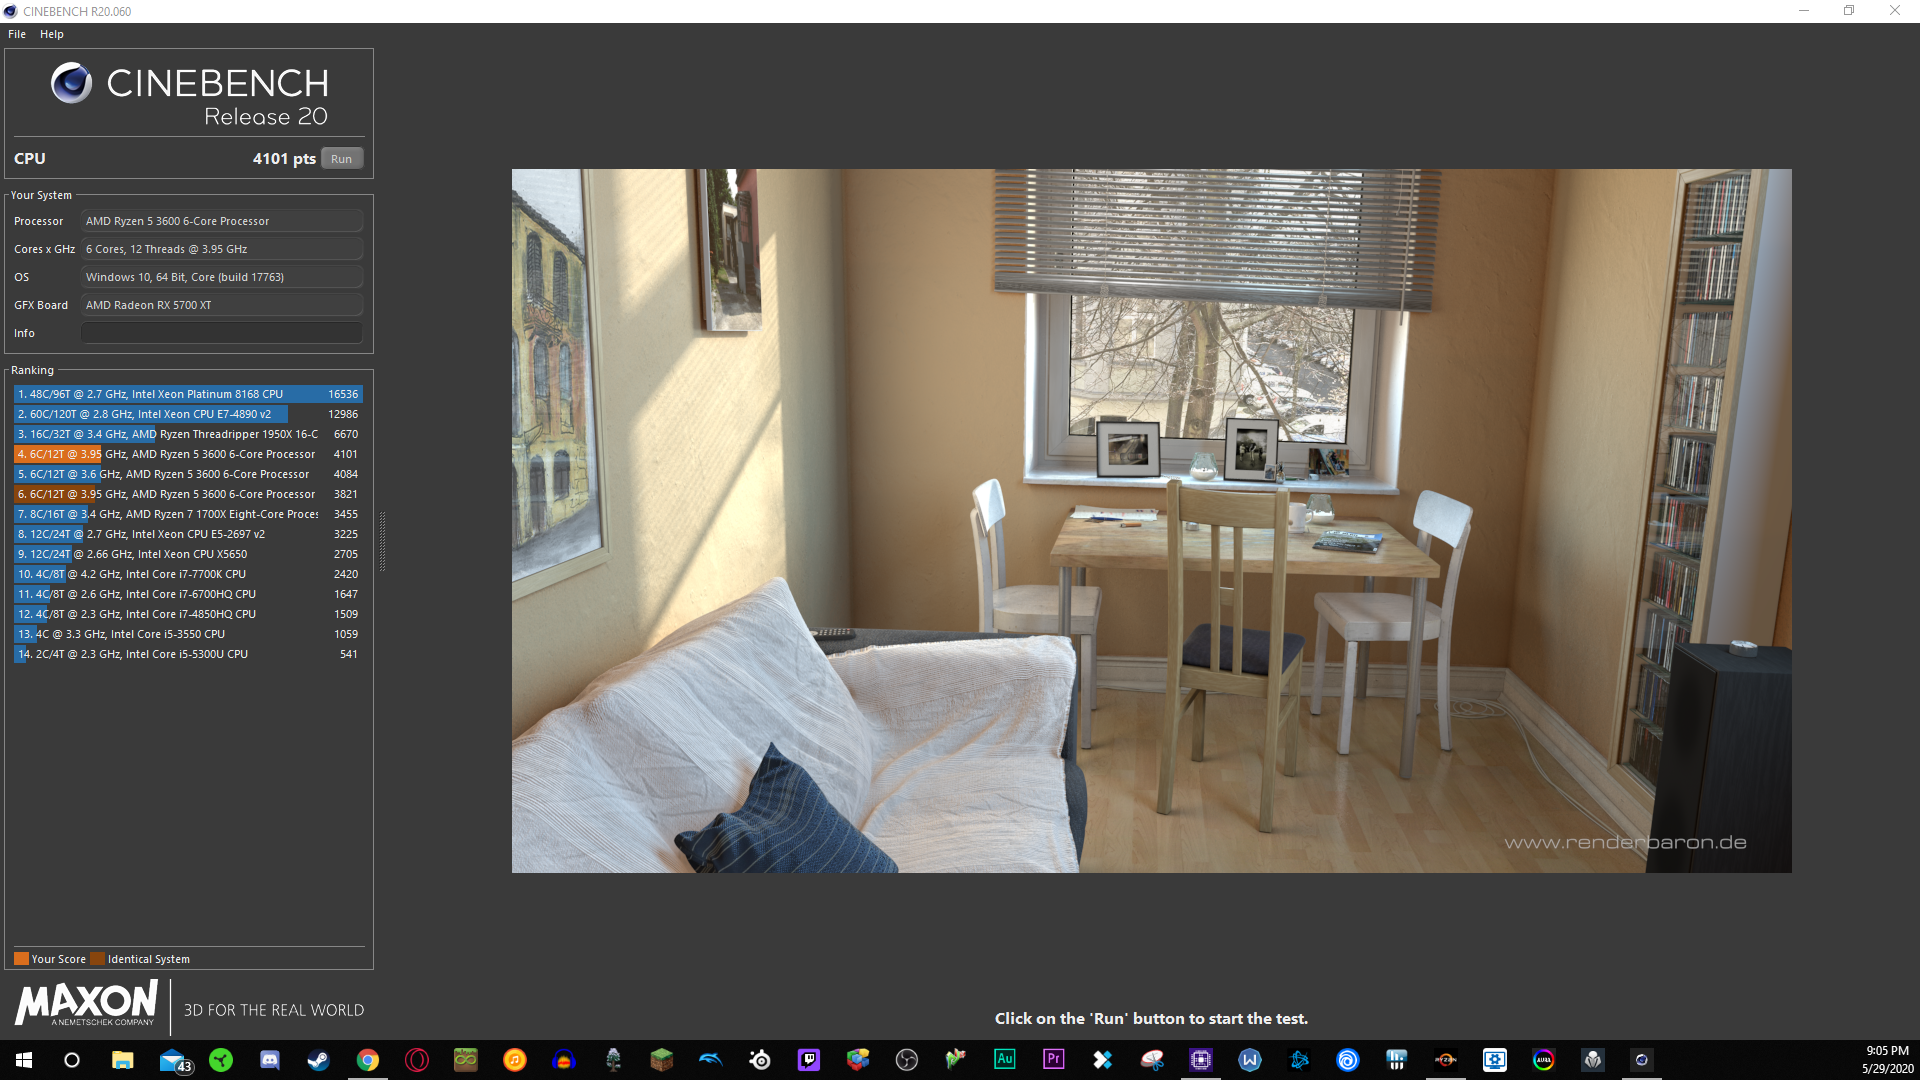The width and height of the screenshot is (1920, 1080).
Task: Open Twitch from taskbar
Action: 809,1060
